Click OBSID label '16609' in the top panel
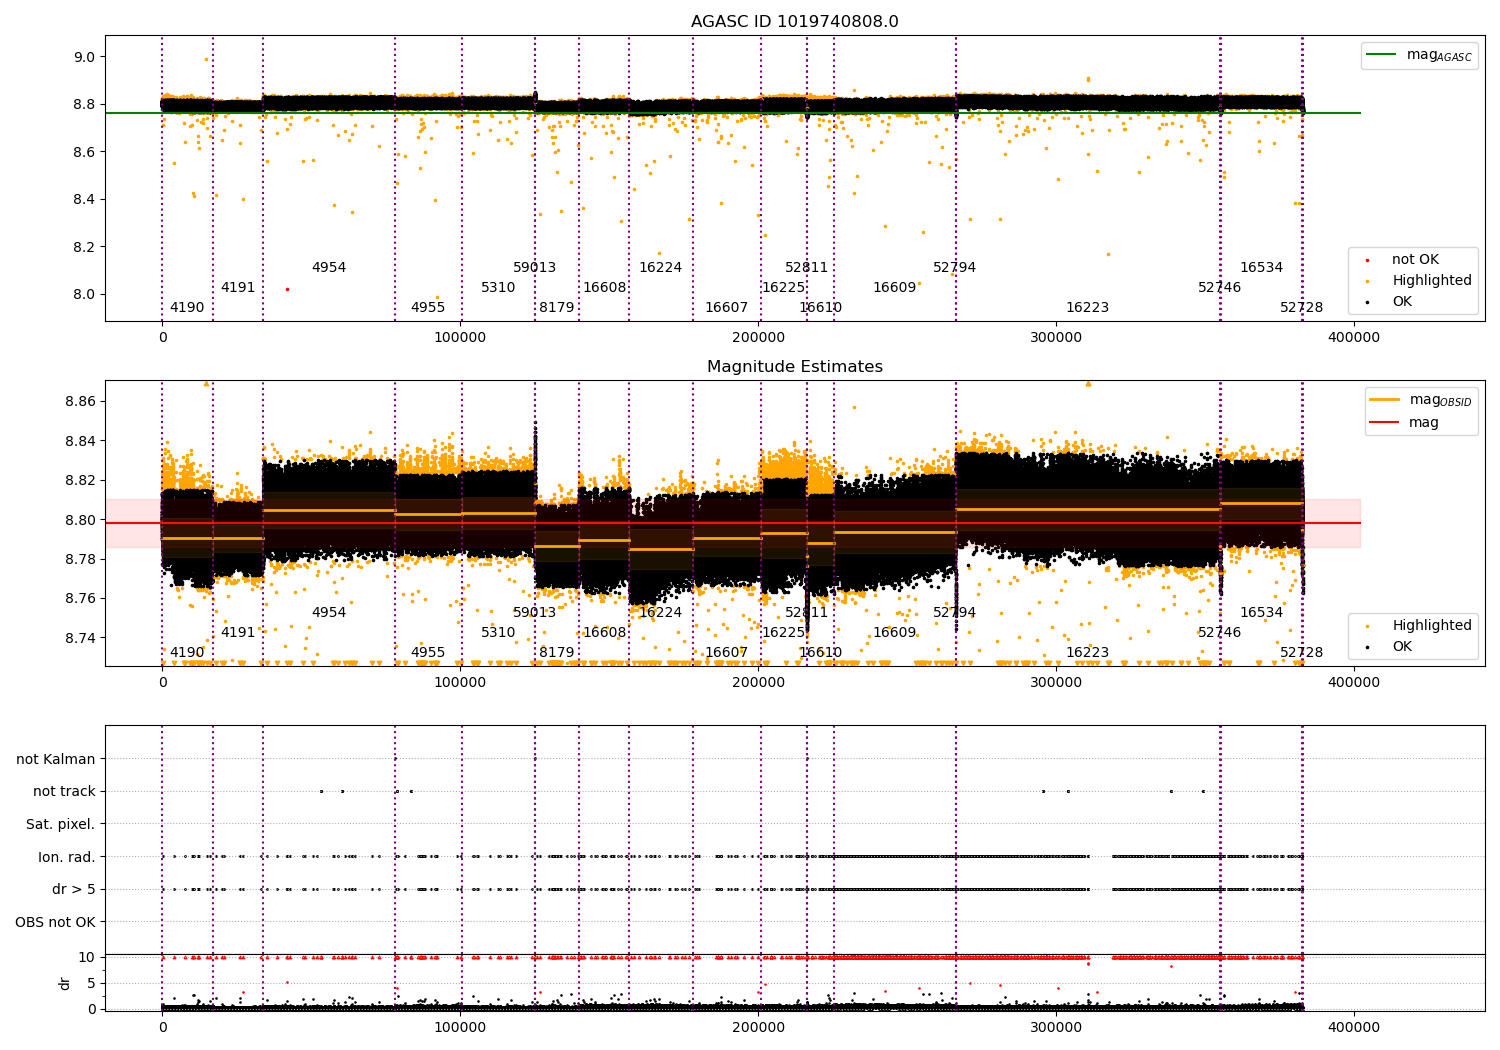1500x1050 pixels. (895, 287)
